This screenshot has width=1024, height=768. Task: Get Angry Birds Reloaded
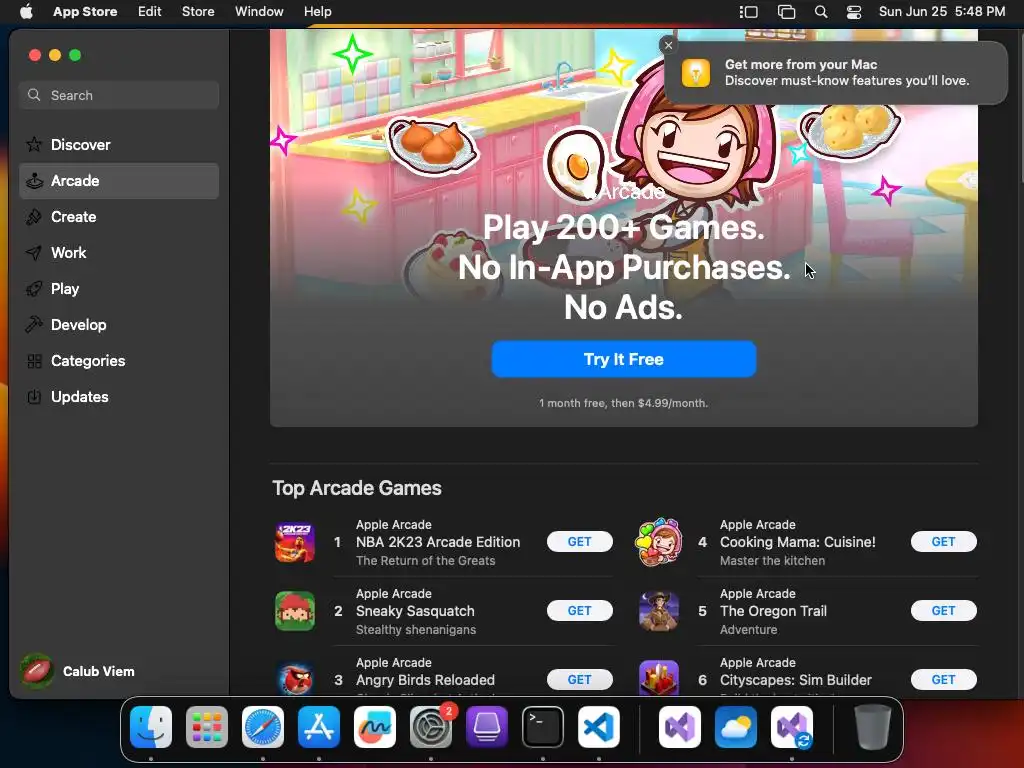[579, 680]
